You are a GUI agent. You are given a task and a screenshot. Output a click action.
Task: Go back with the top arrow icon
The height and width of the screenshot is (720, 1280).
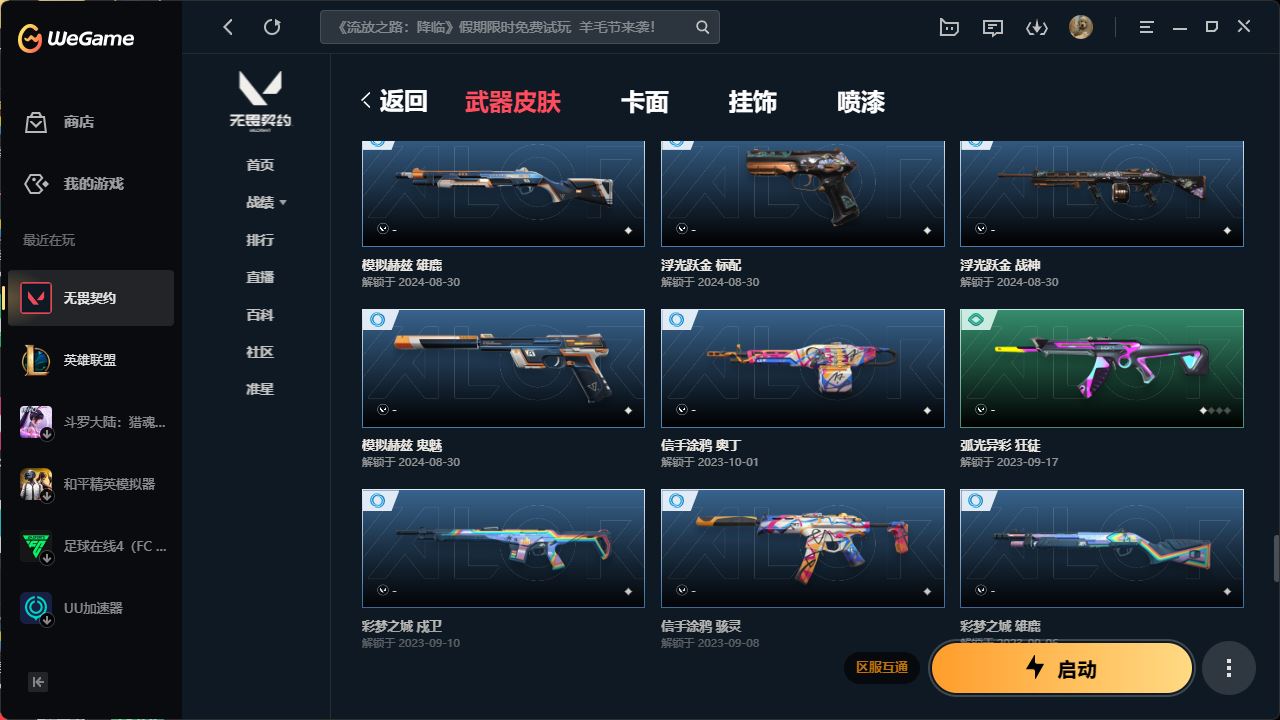point(228,27)
